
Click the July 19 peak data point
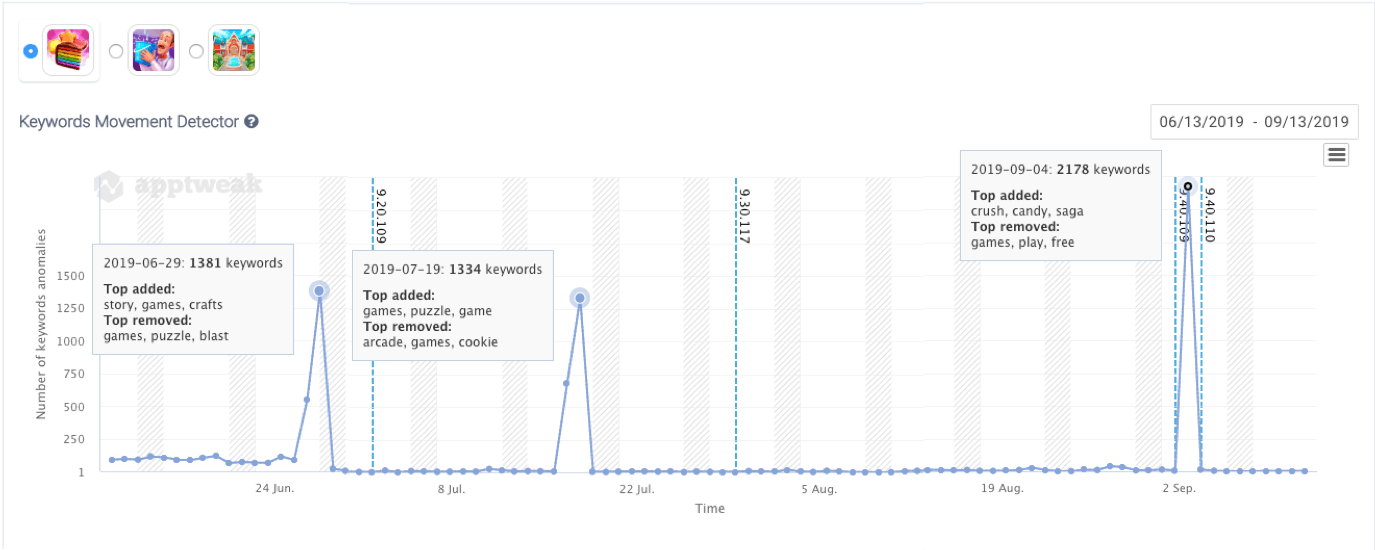click(x=579, y=298)
